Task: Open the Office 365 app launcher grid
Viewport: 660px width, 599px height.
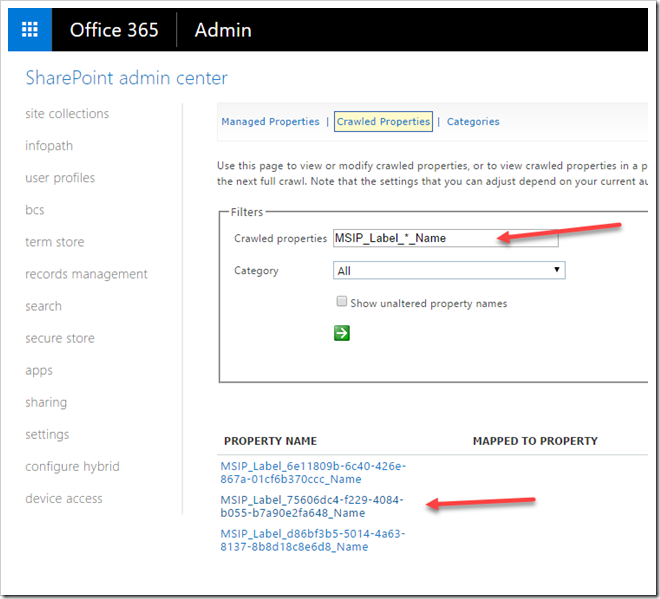Action: (30, 30)
